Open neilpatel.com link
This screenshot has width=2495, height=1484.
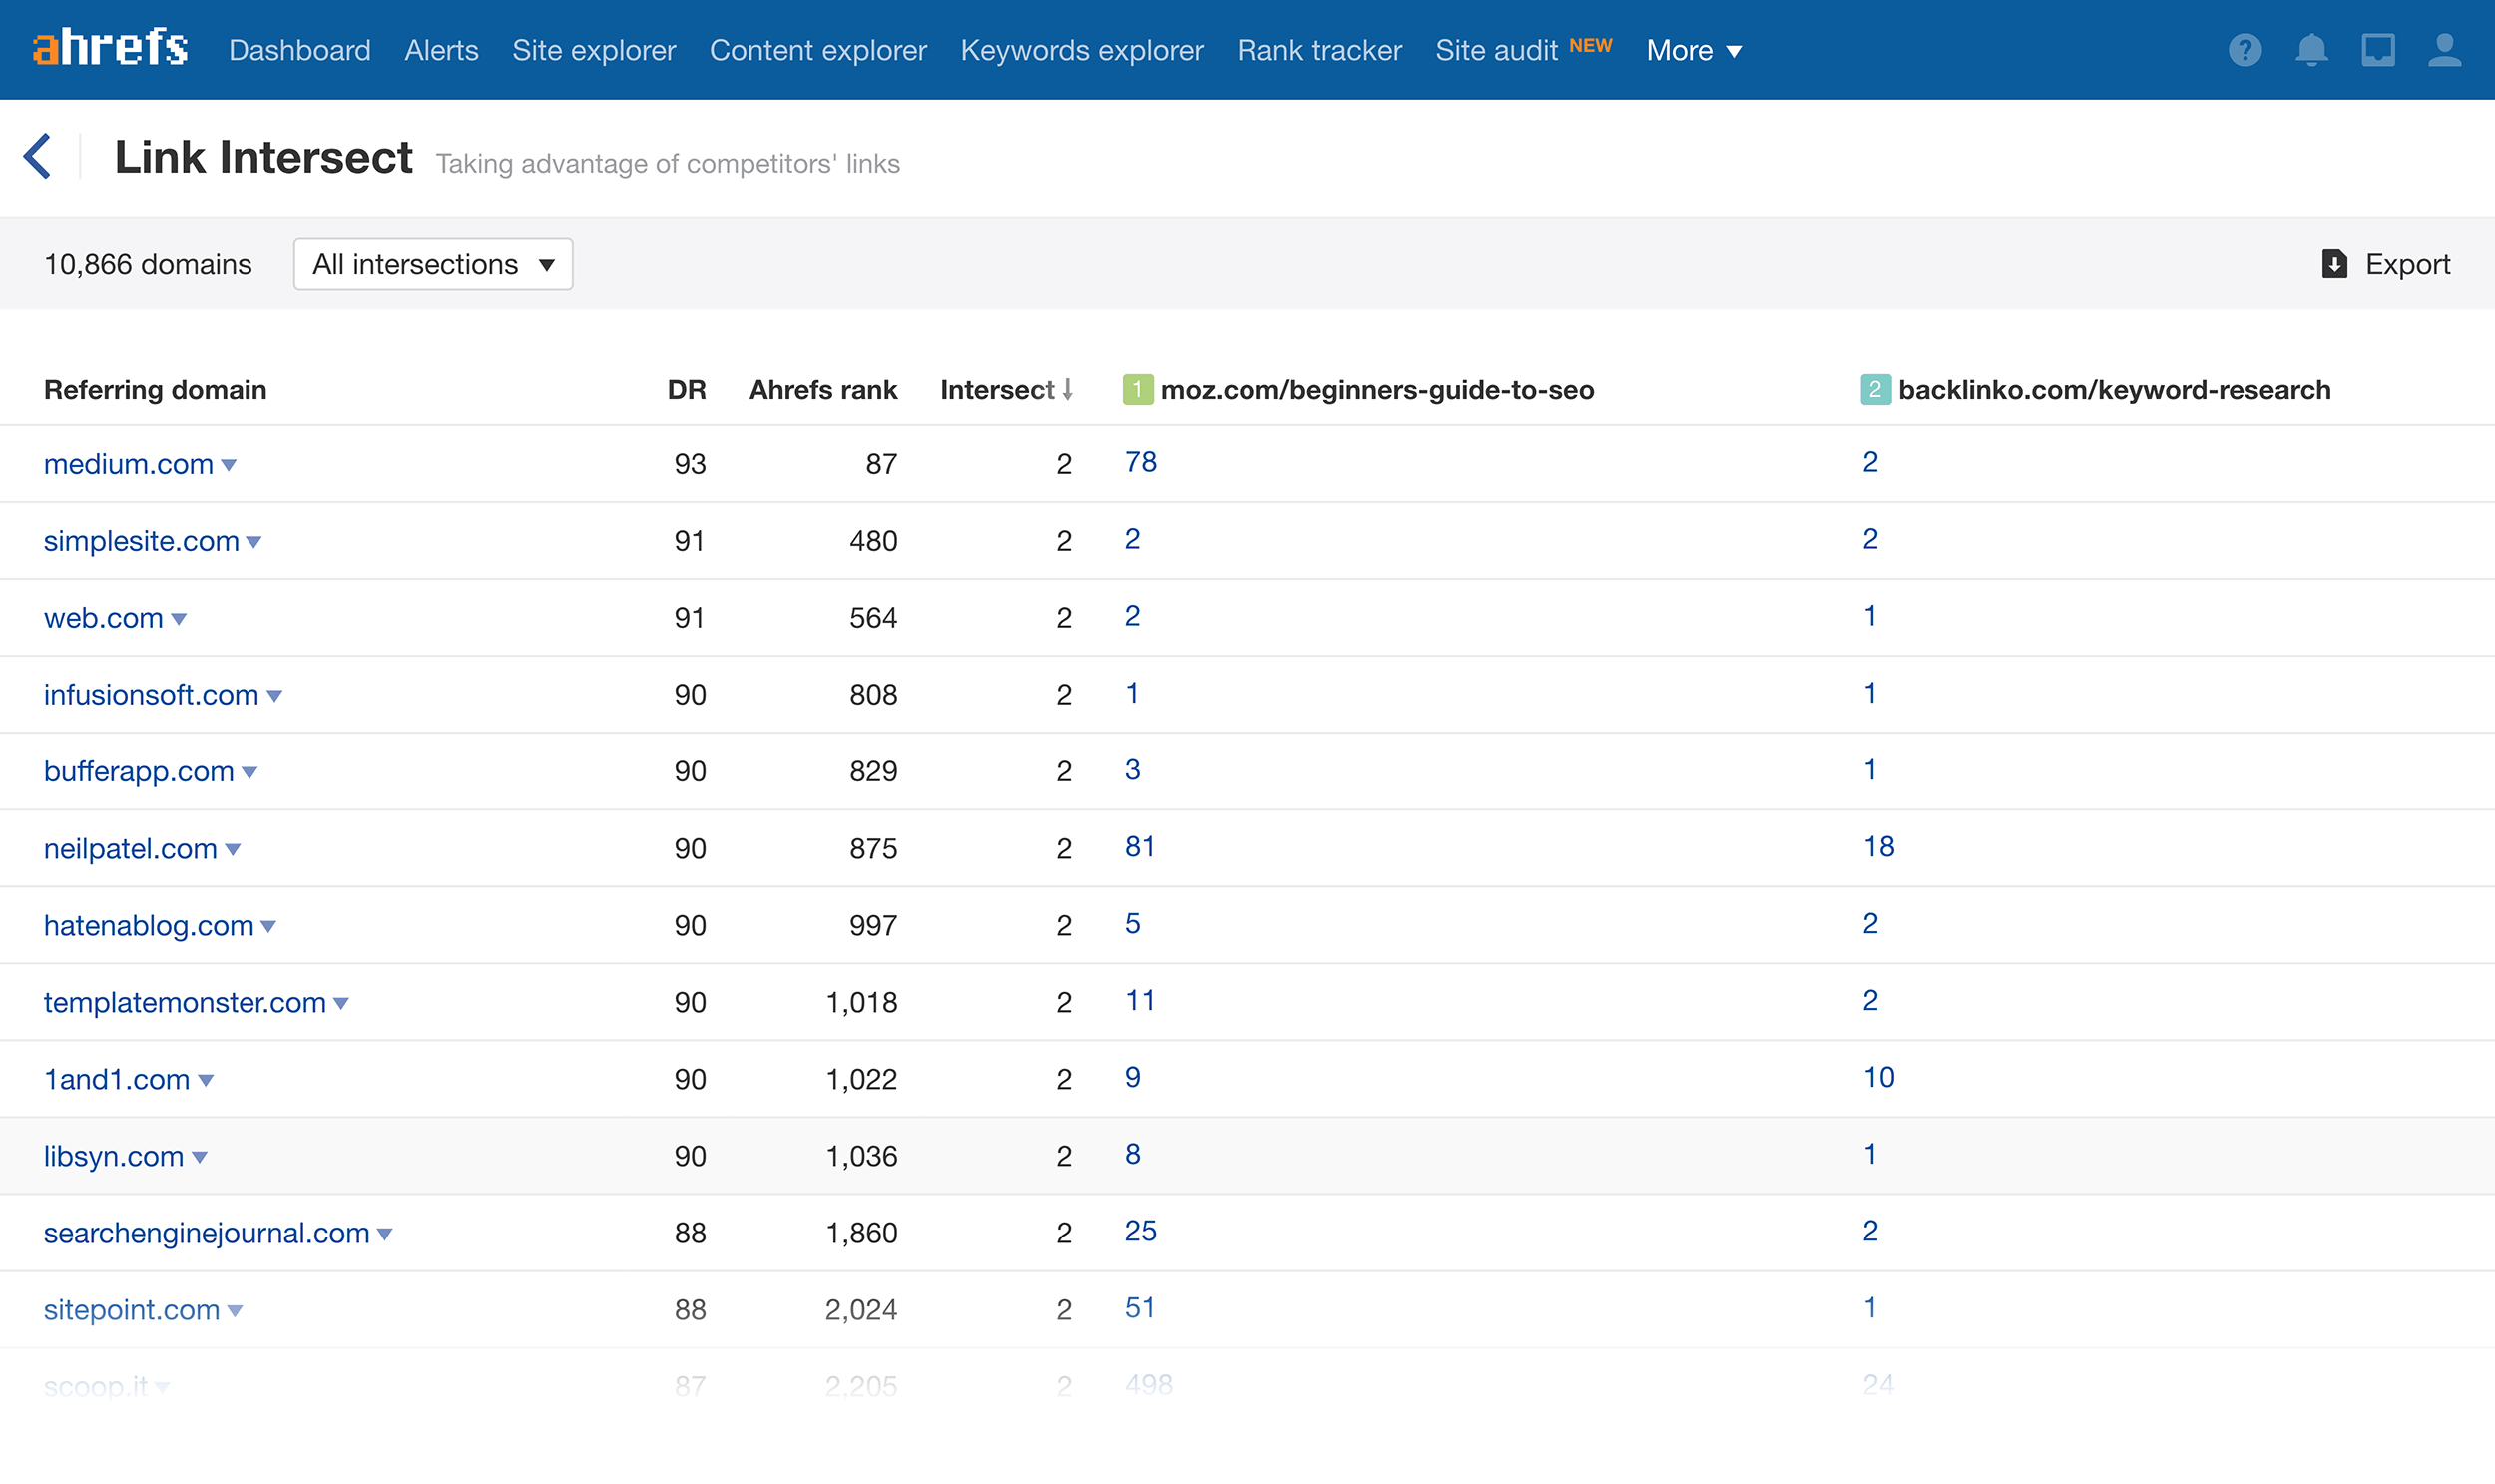[131, 849]
